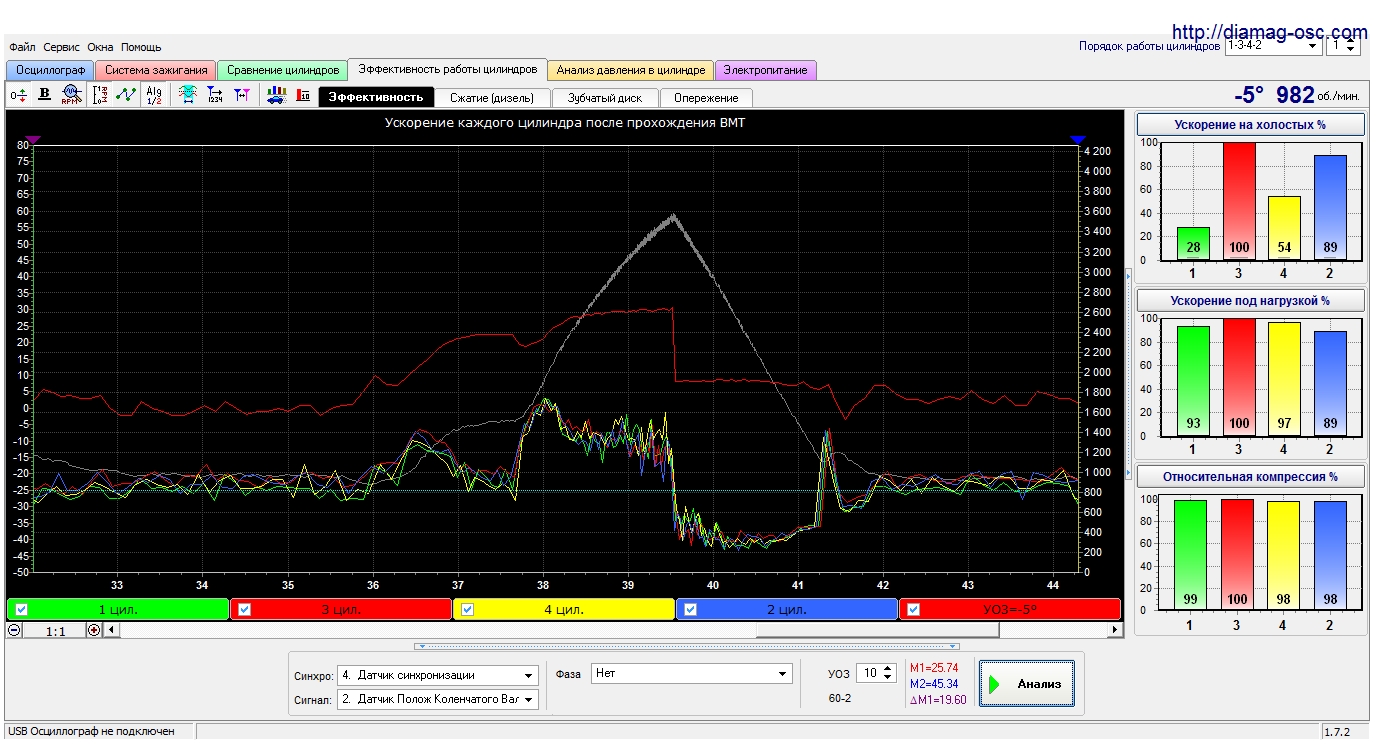Click the "ΔM1=19.60" readout
The width and height of the screenshot is (1382, 744).
(938, 700)
